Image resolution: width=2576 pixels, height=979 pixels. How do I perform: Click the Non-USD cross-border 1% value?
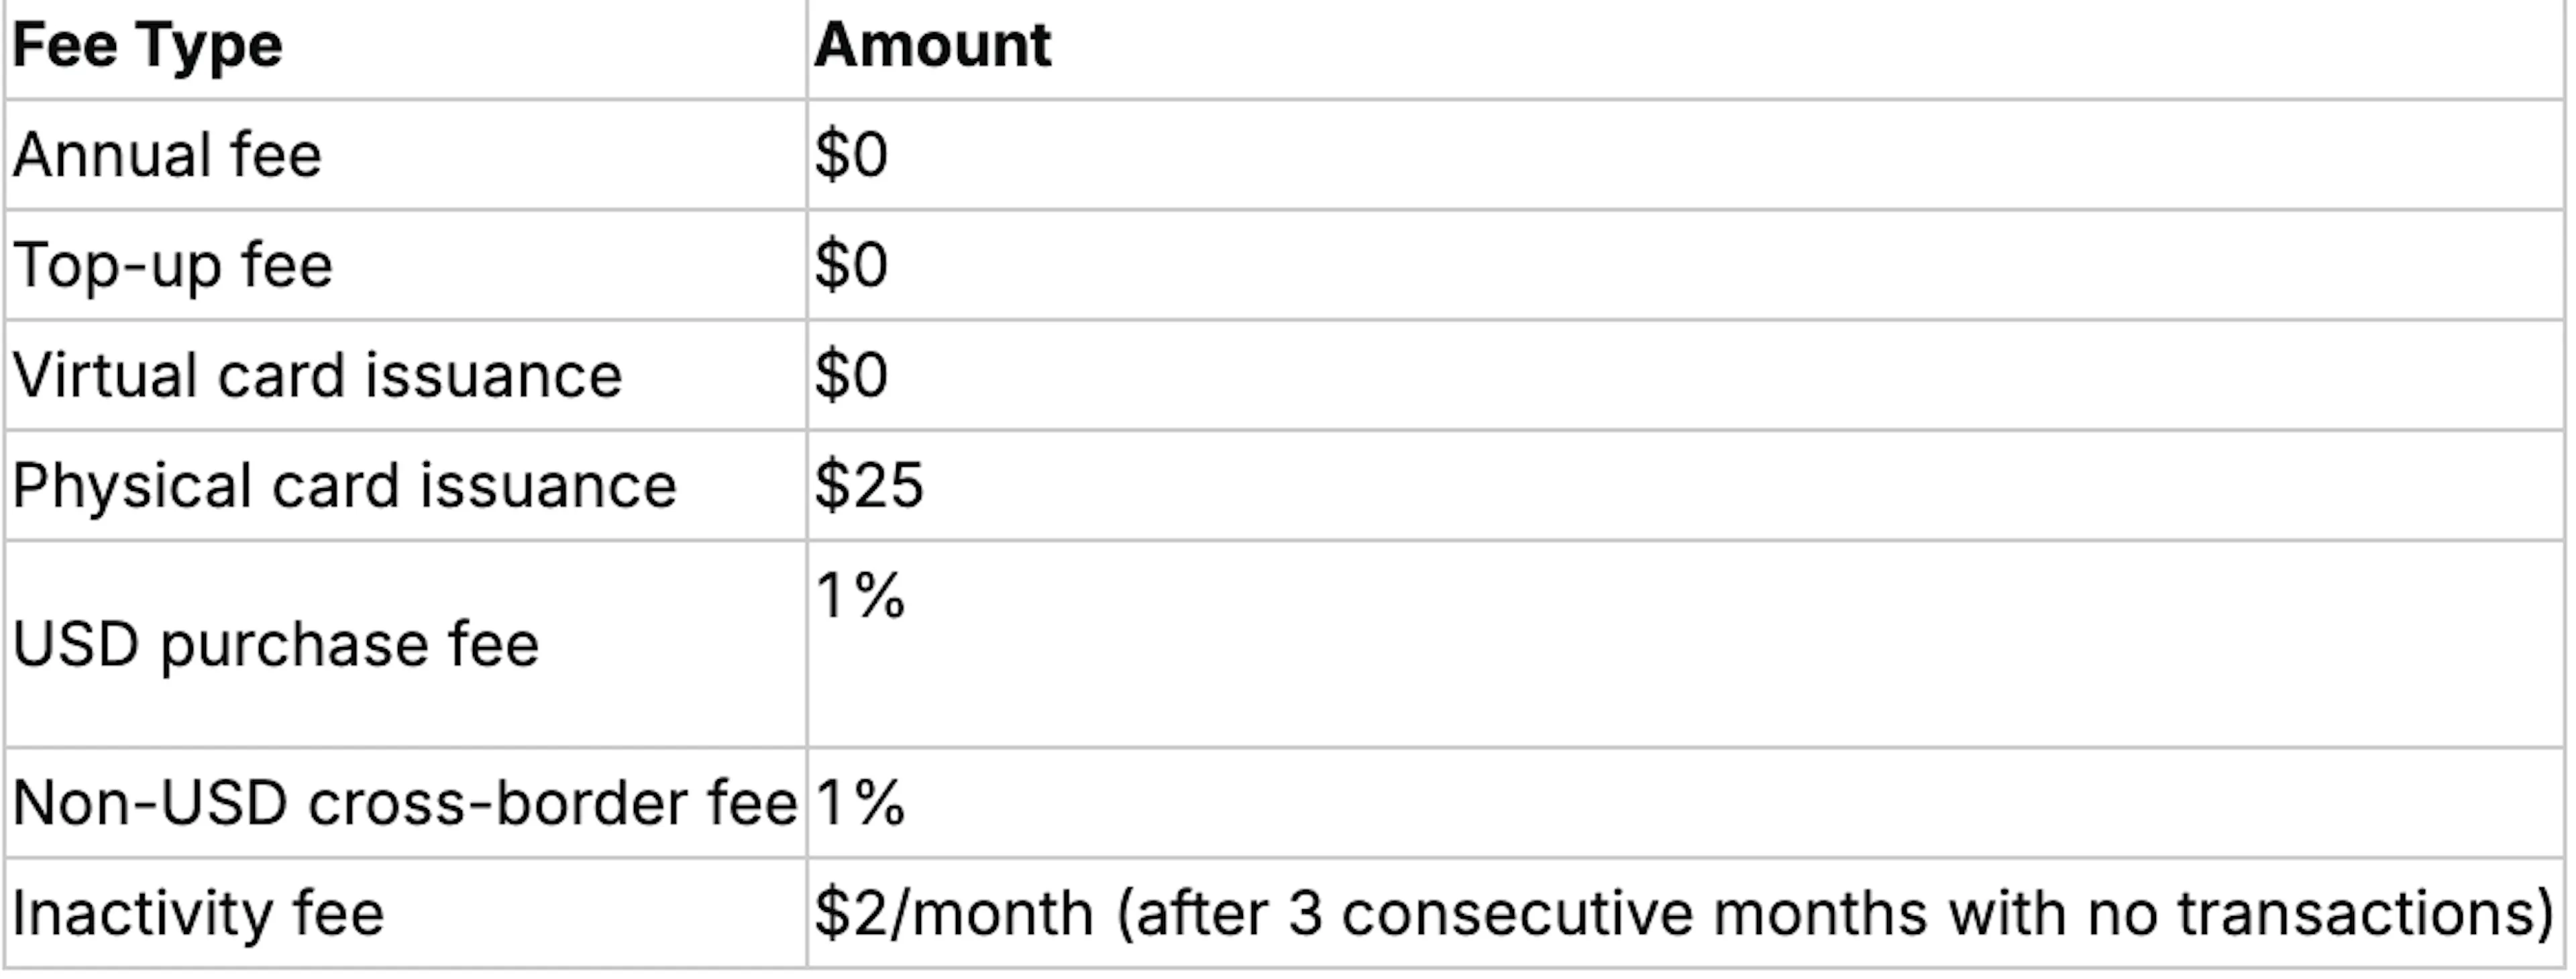click(x=860, y=803)
